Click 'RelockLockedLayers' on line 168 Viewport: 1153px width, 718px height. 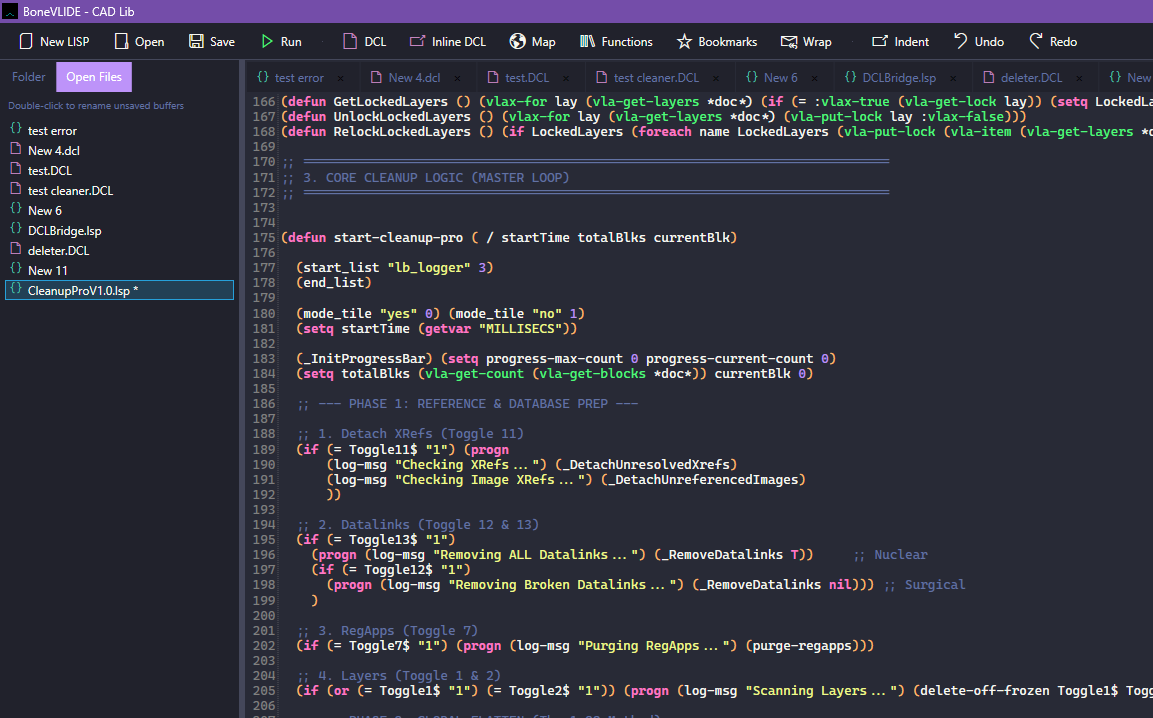click(402, 132)
